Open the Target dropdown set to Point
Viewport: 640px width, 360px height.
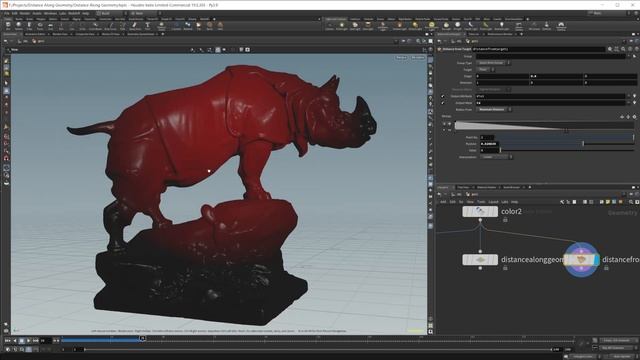[485, 69]
